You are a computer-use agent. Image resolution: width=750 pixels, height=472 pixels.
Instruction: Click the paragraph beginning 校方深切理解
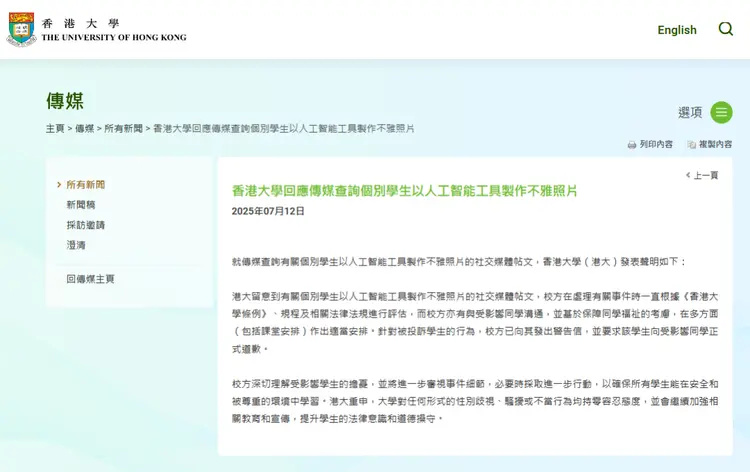475,401
